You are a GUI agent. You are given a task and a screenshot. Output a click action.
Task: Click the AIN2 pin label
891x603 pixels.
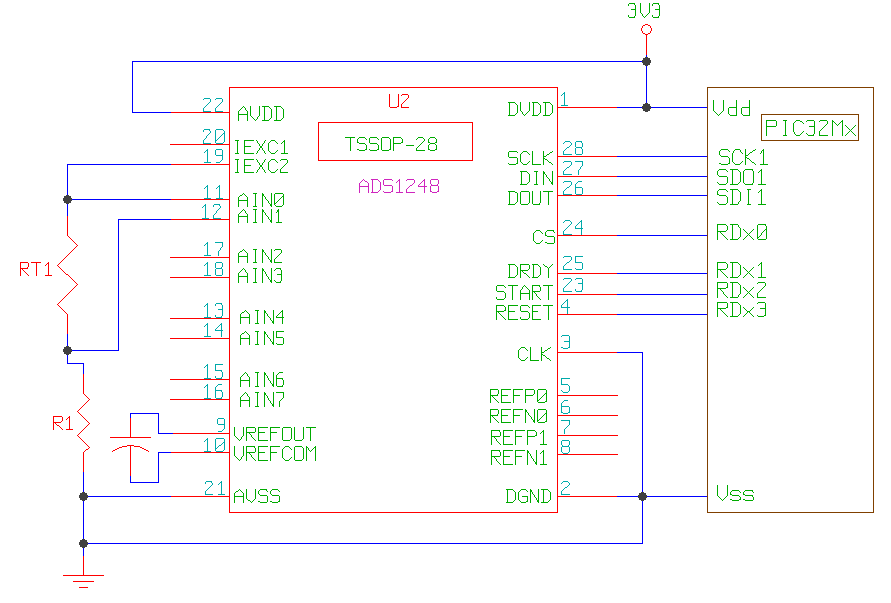[260, 256]
